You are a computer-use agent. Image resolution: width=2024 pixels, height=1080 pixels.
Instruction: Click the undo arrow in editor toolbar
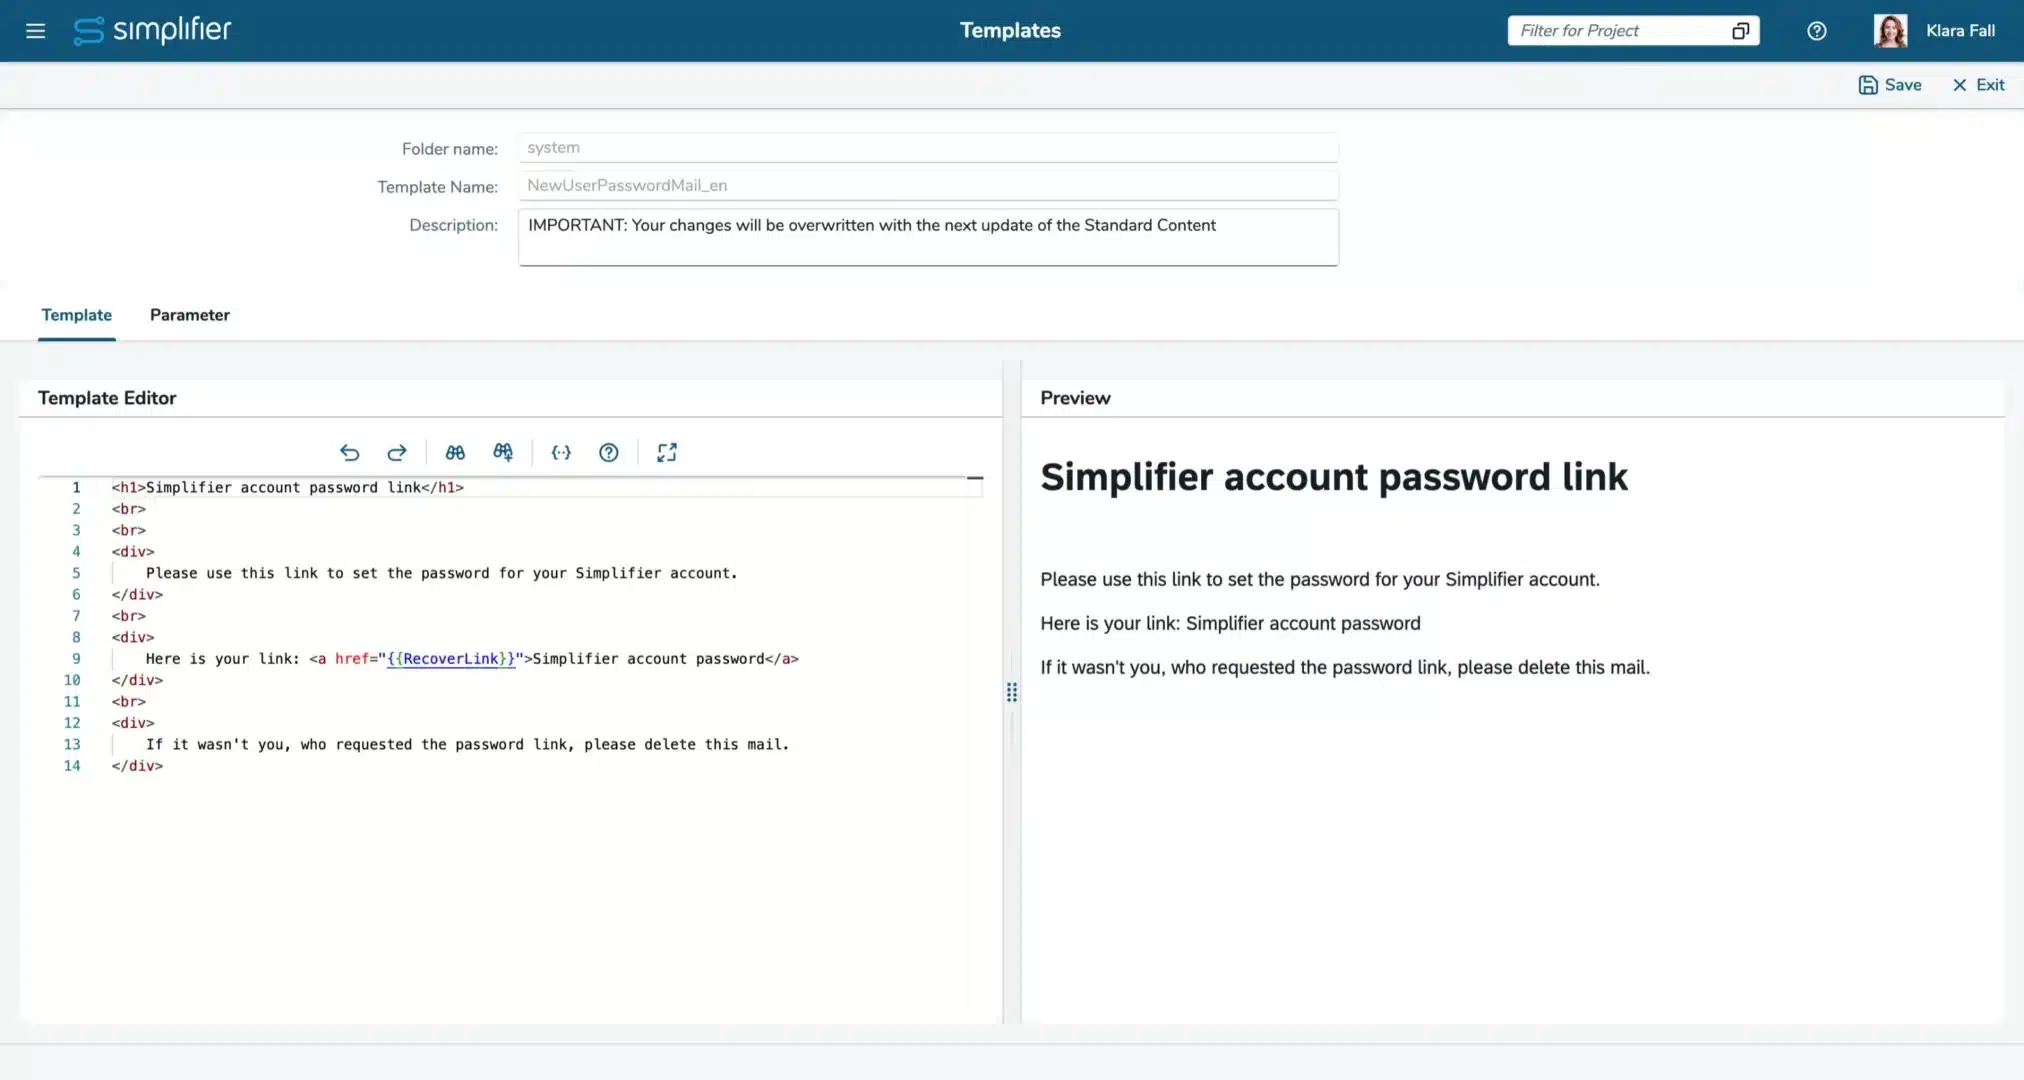[x=349, y=453]
